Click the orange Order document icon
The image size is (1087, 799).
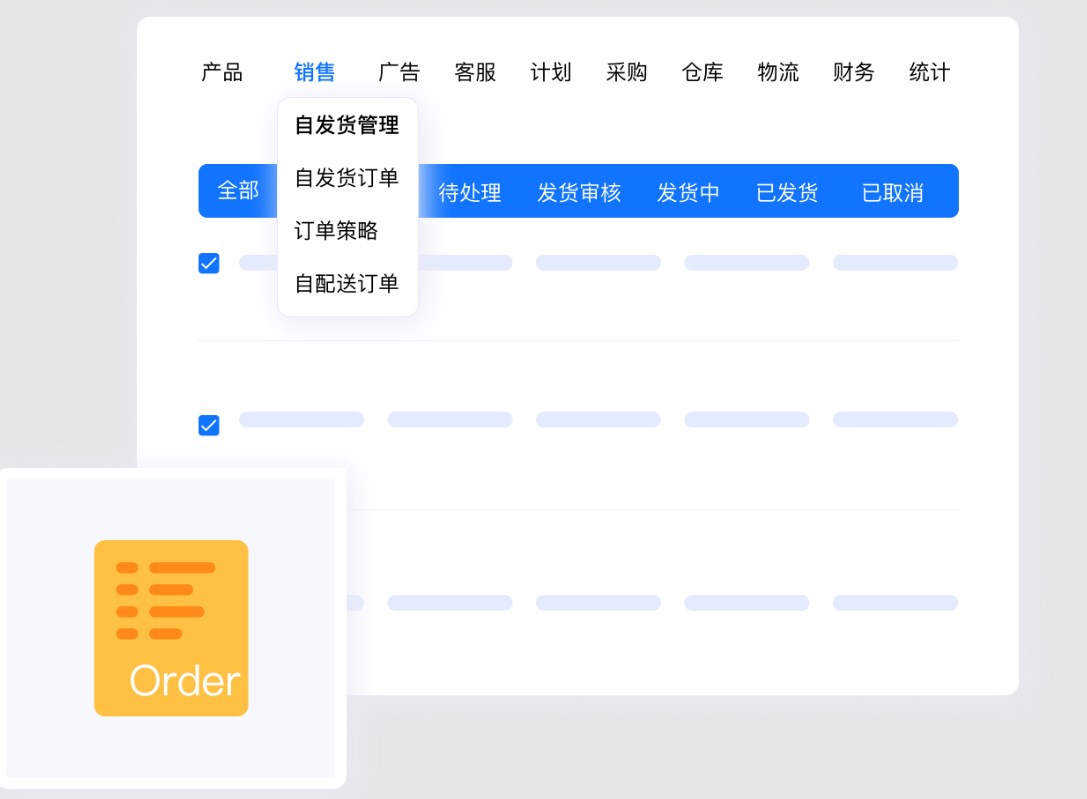click(x=170, y=628)
